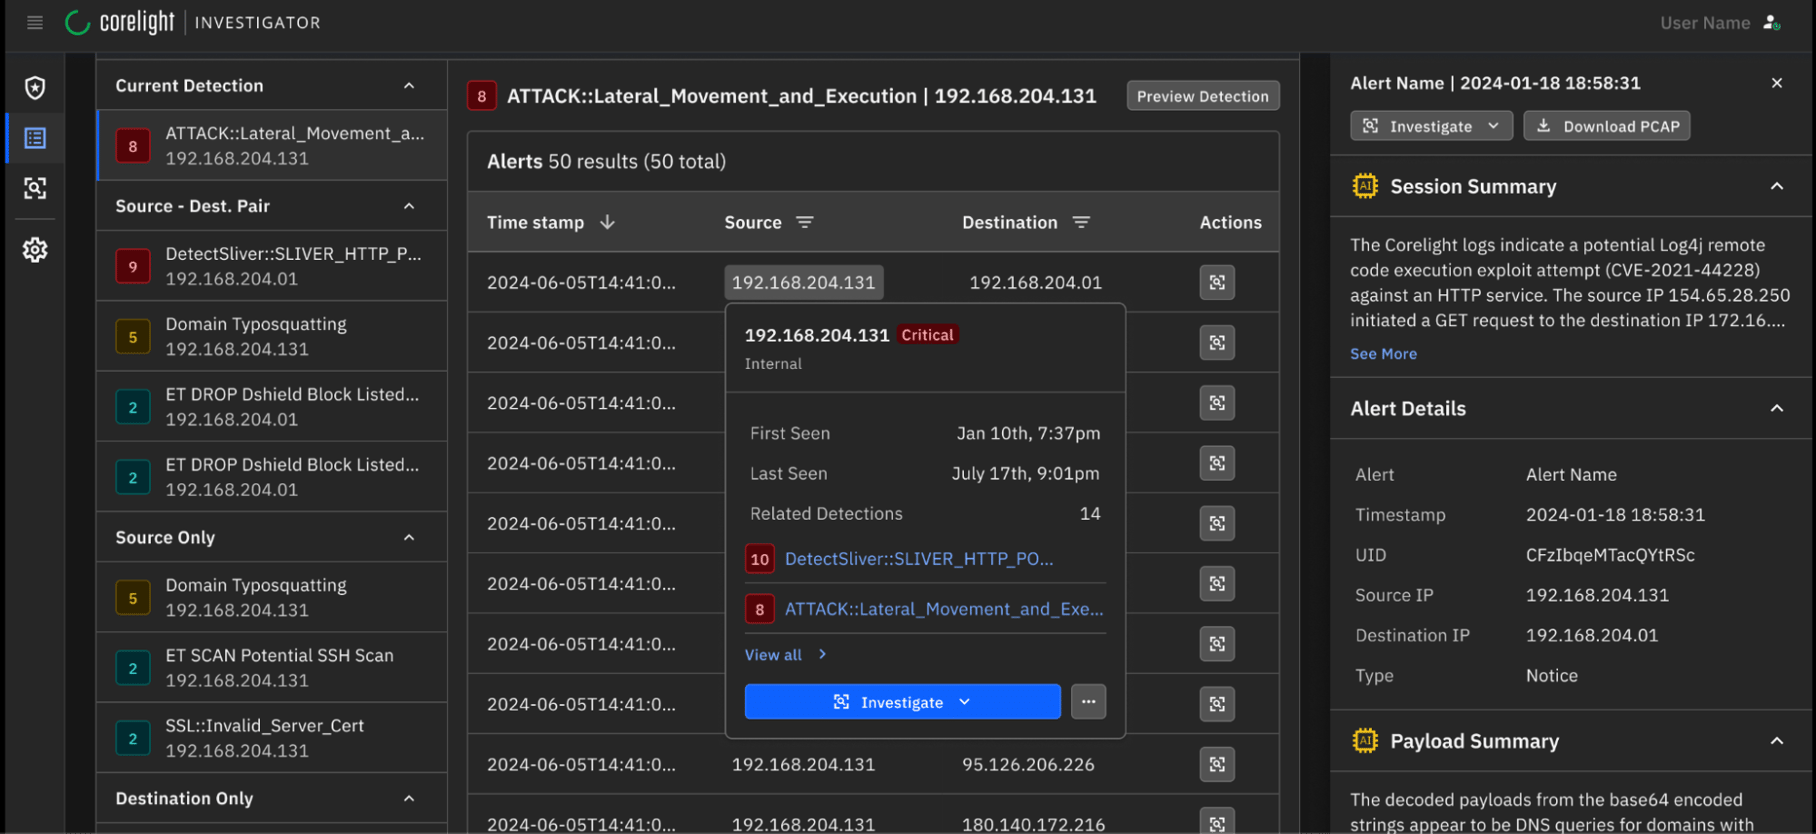Open the settings gear icon

pos(35,249)
